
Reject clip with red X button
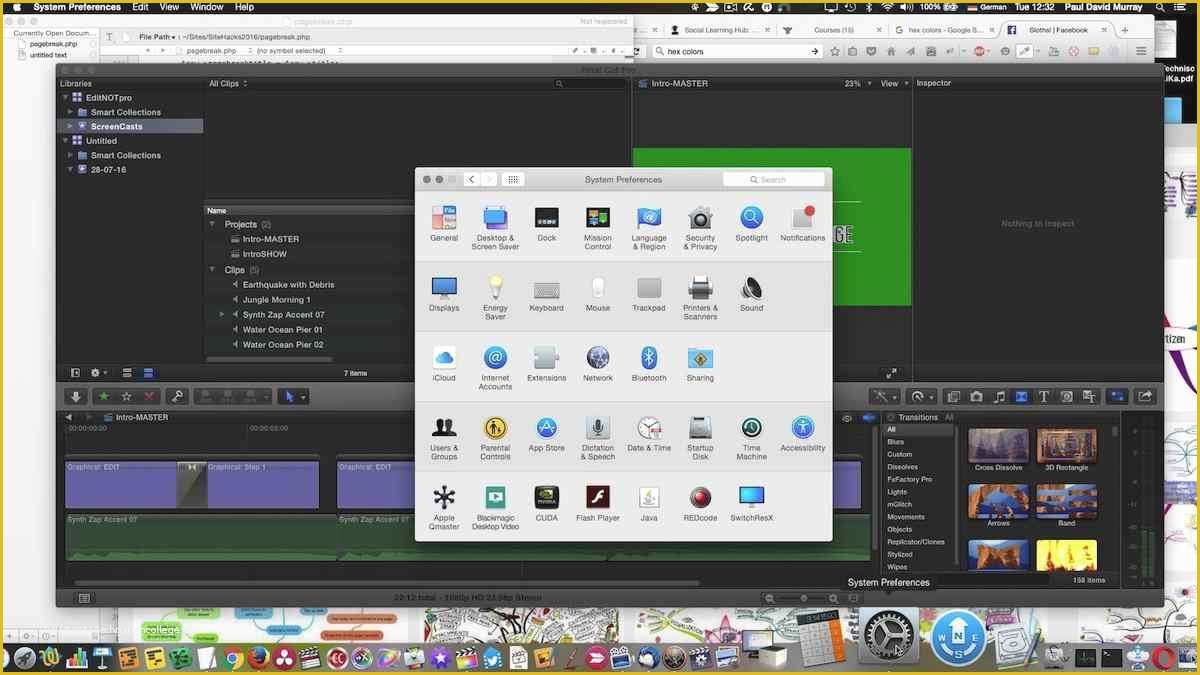coord(150,397)
